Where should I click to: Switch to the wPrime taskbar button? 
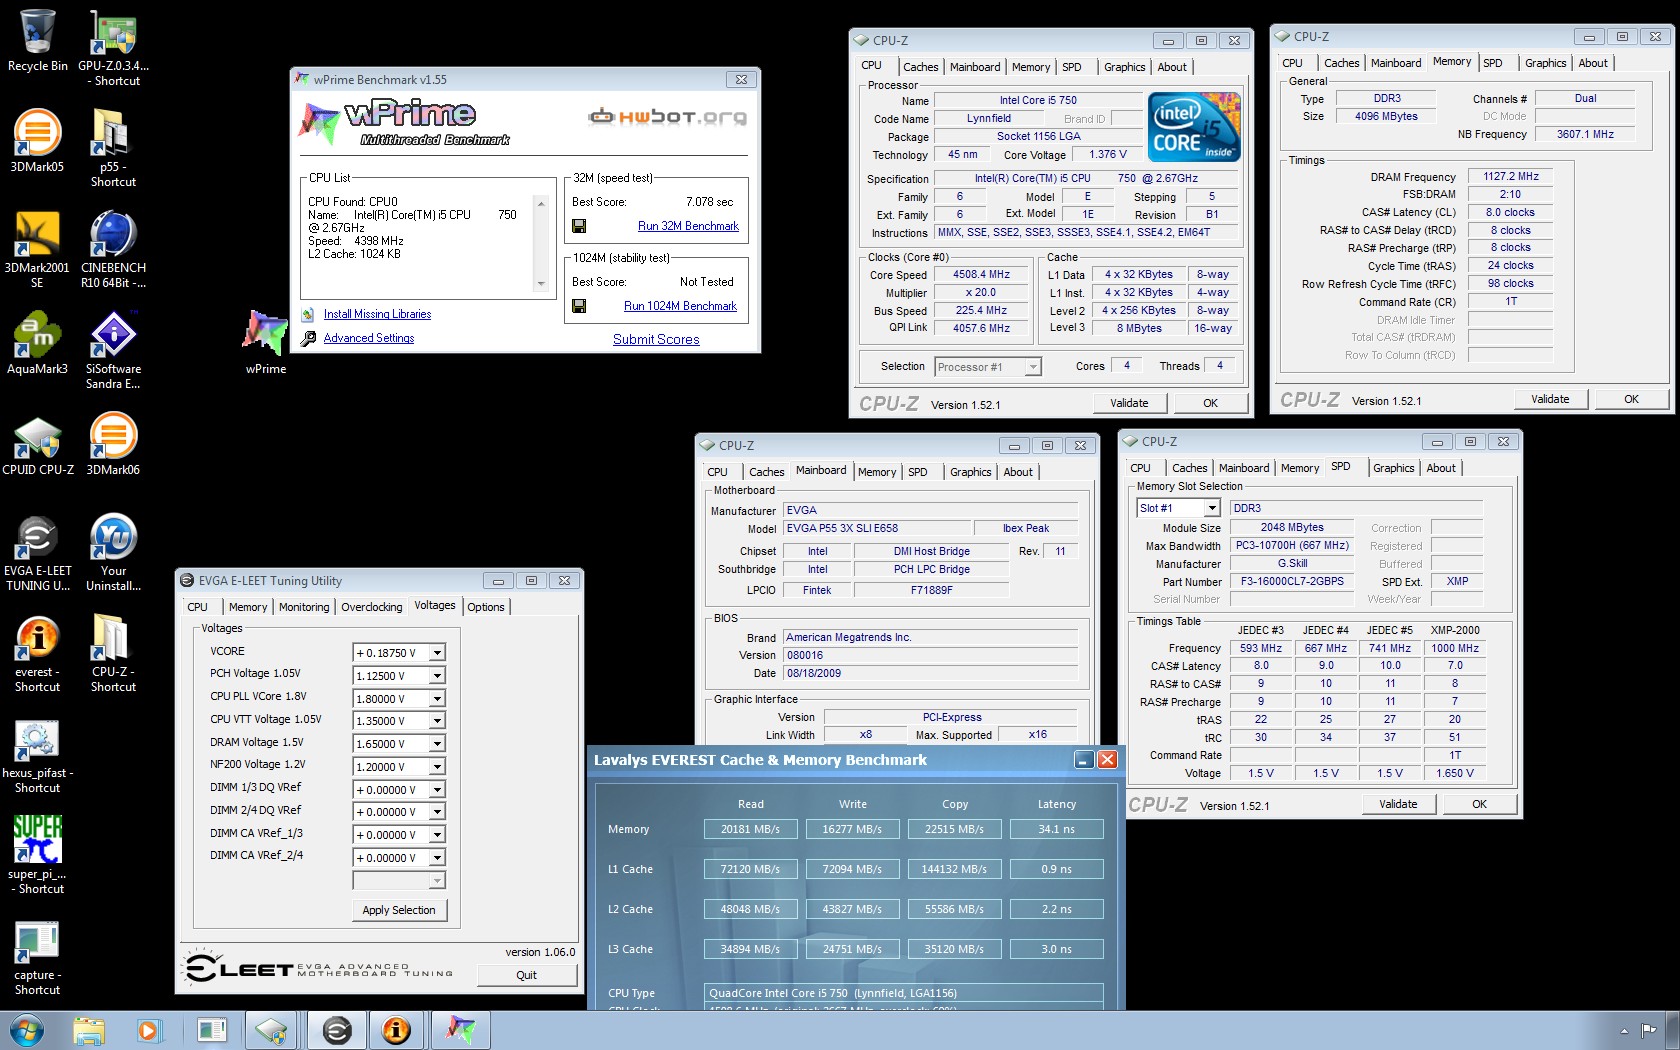460,1030
